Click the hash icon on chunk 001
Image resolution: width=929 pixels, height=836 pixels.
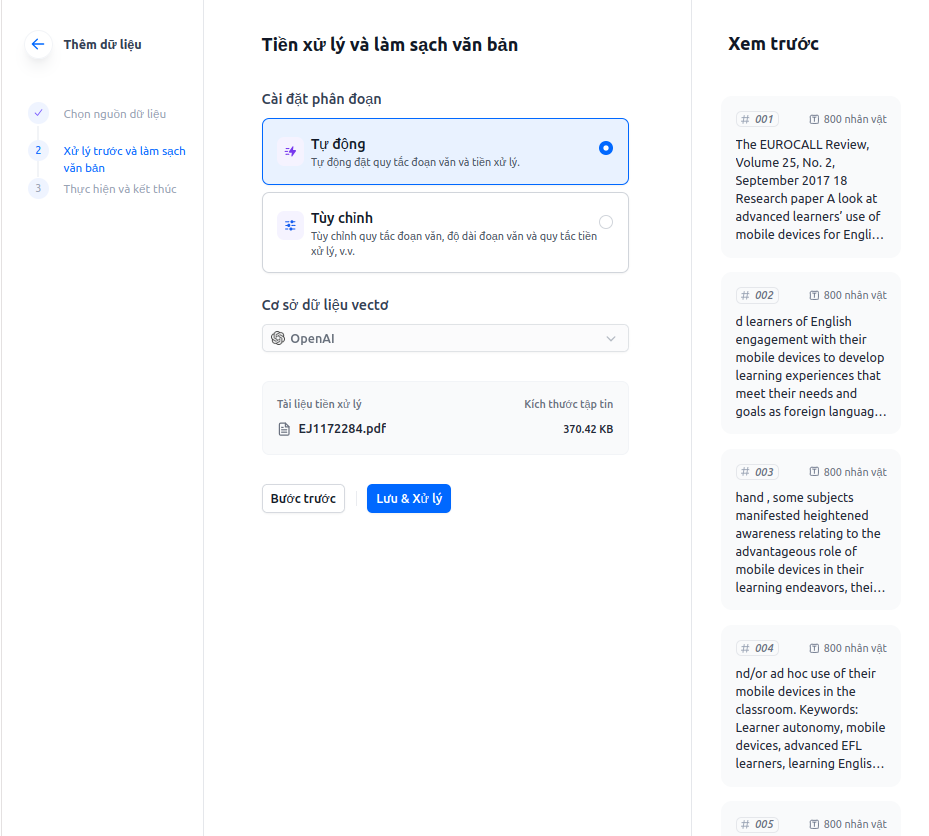[745, 119]
